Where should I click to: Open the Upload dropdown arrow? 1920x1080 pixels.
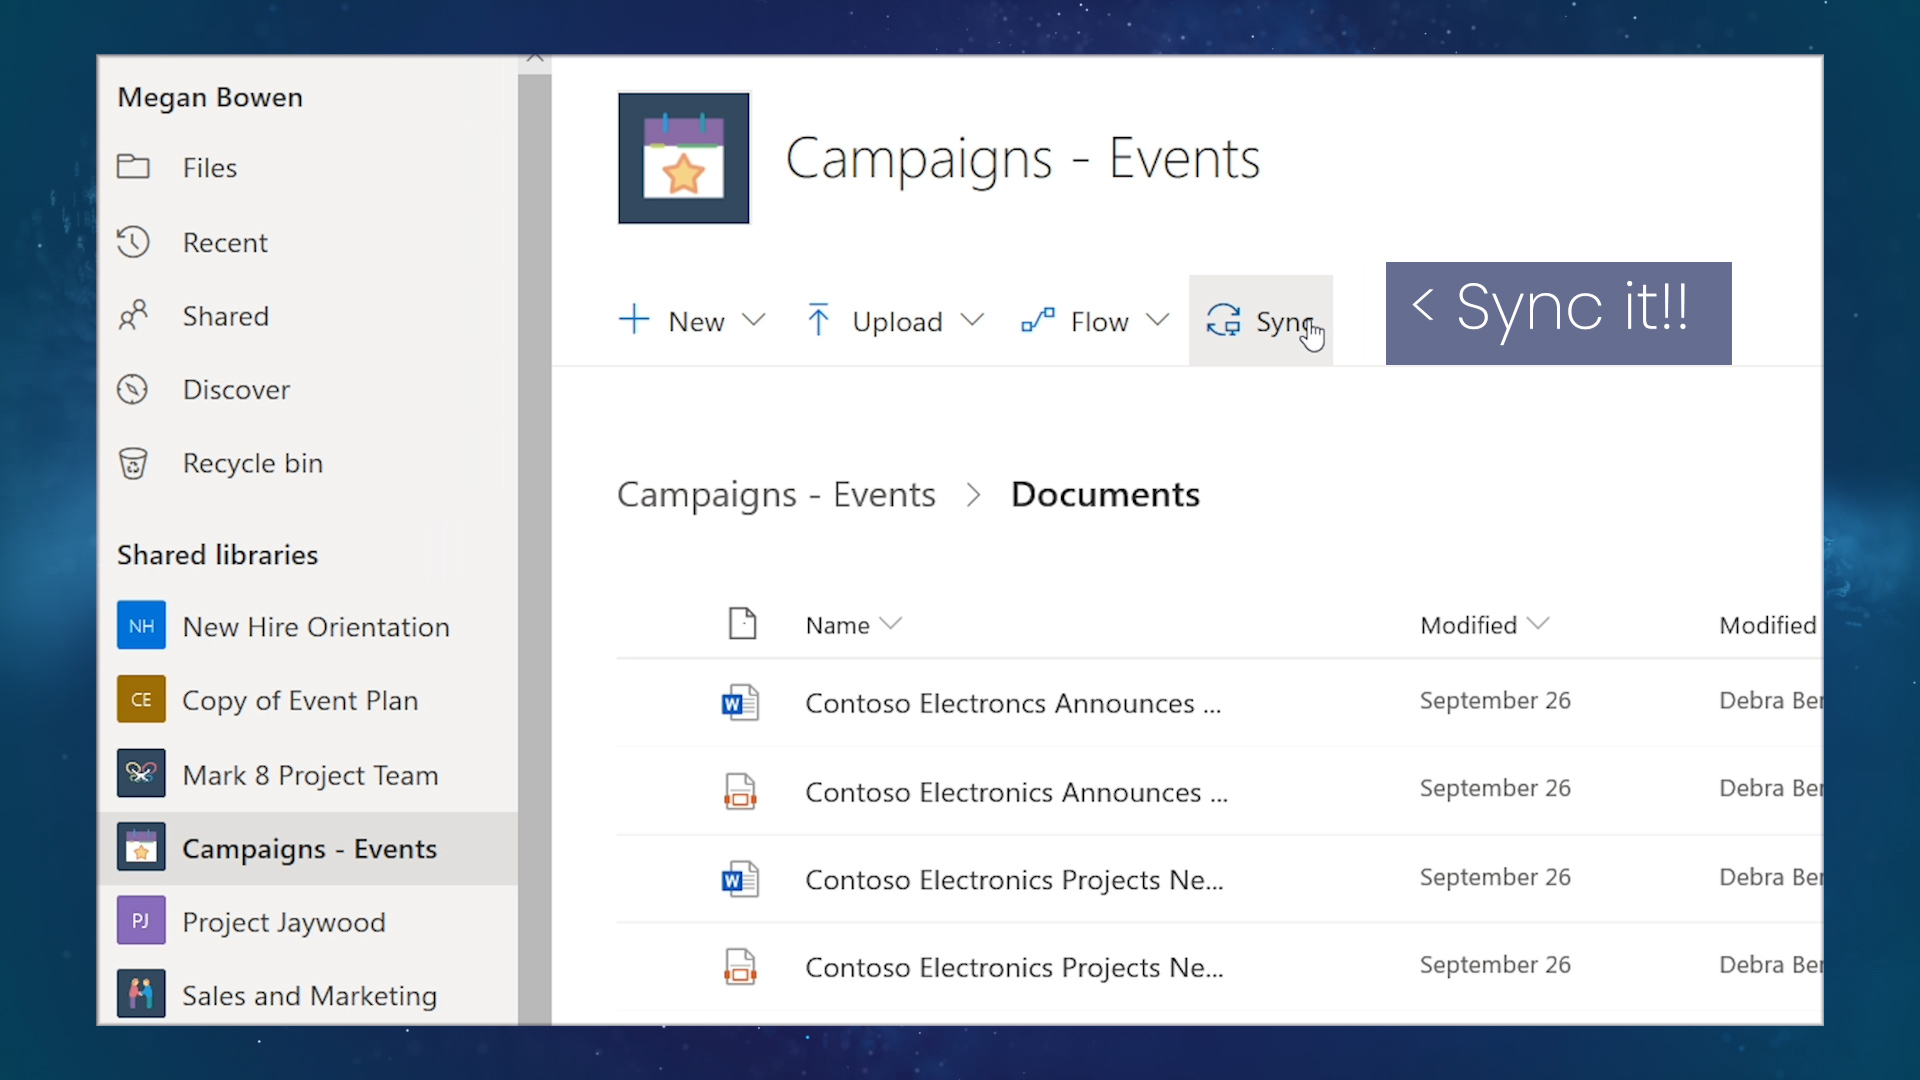(x=973, y=320)
